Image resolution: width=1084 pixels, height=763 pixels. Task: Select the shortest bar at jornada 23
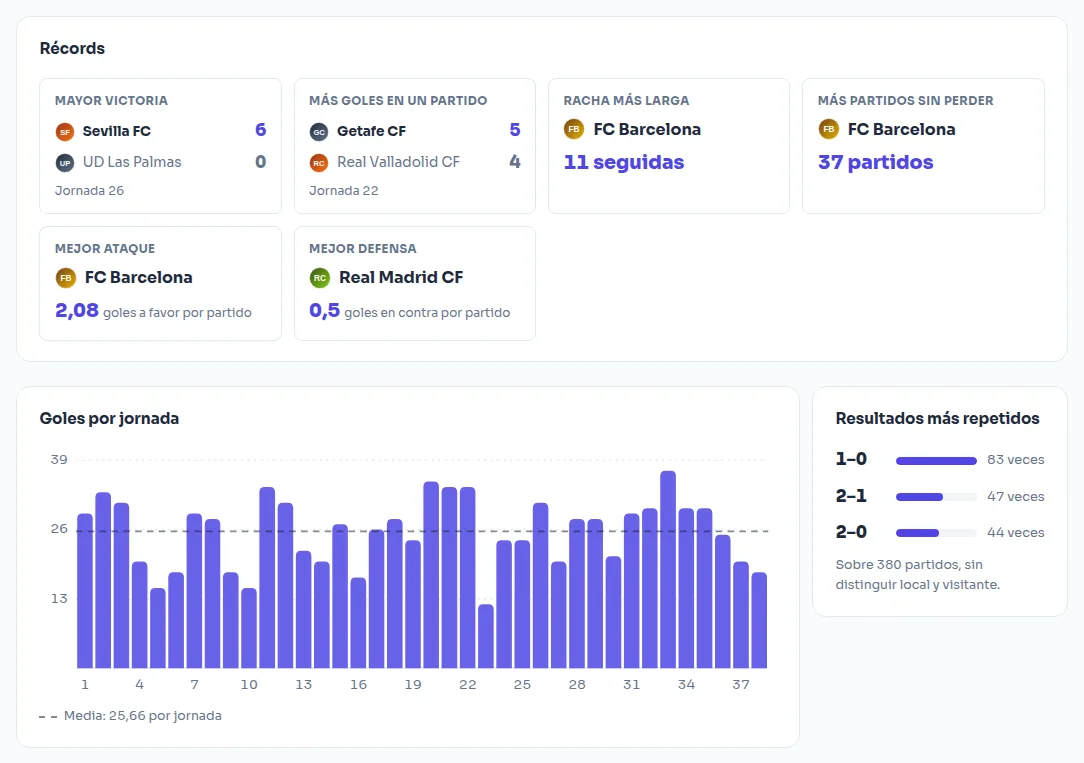(x=486, y=637)
